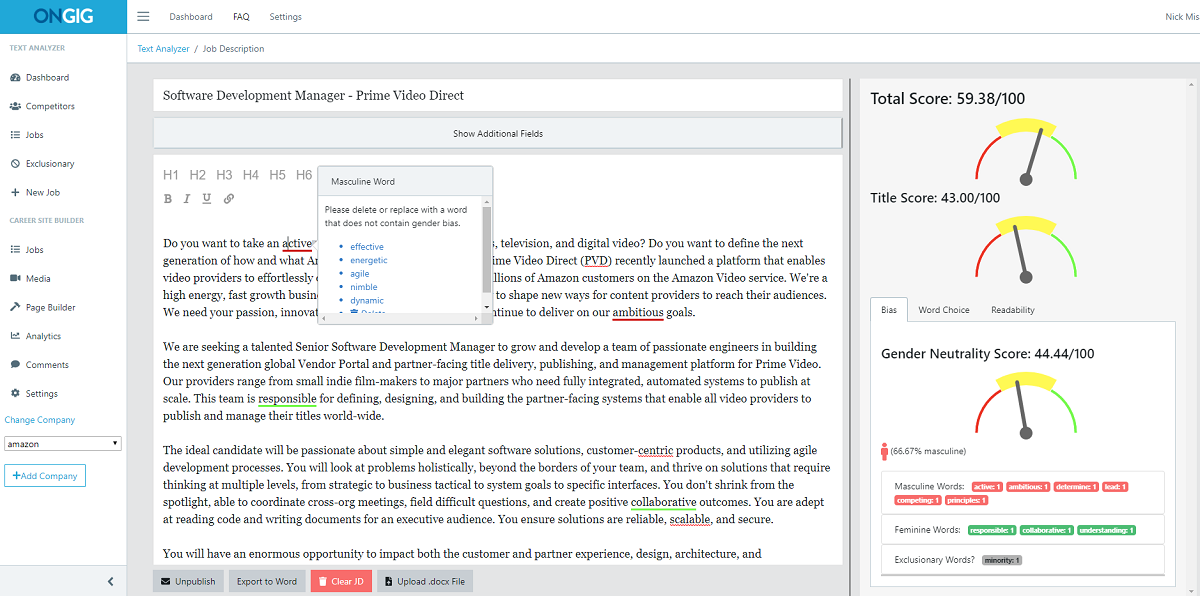This screenshot has width=1200, height=596.
Task: Insert a hyperlink with the link icon
Action: pyautogui.click(x=229, y=199)
